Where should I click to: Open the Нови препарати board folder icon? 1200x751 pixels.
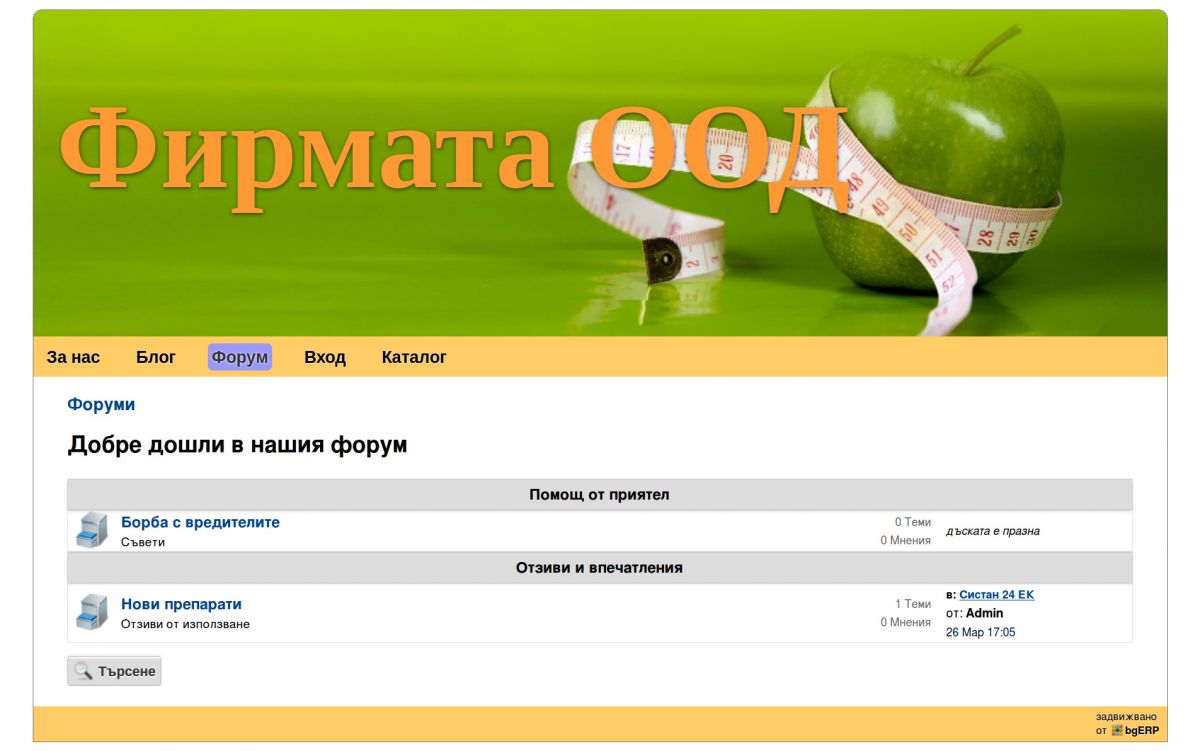click(92, 612)
